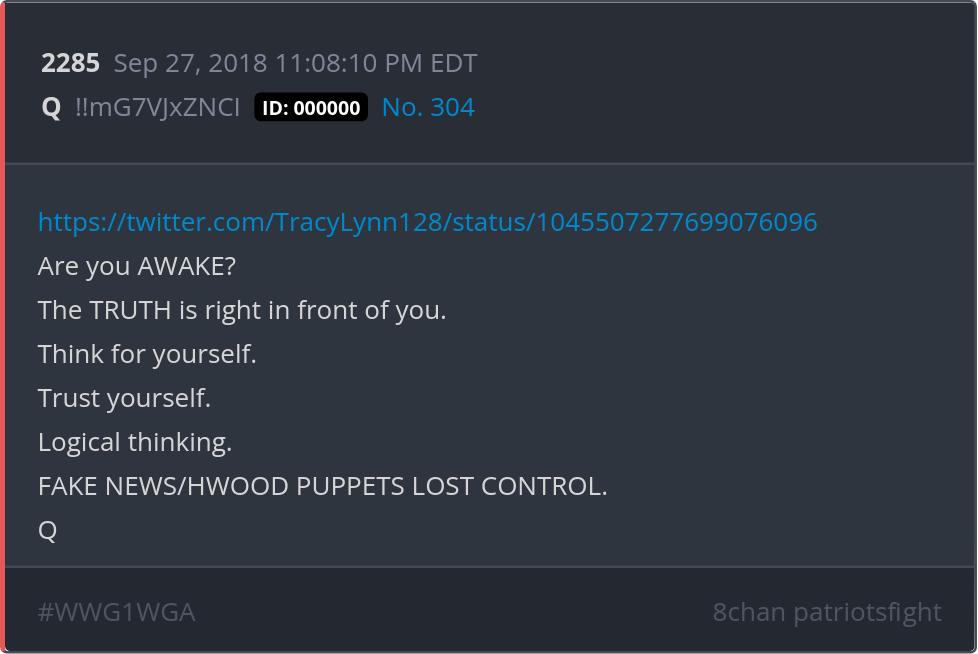Click the word TRUTH in the post
The height and width of the screenshot is (654, 978).
(x=130, y=310)
